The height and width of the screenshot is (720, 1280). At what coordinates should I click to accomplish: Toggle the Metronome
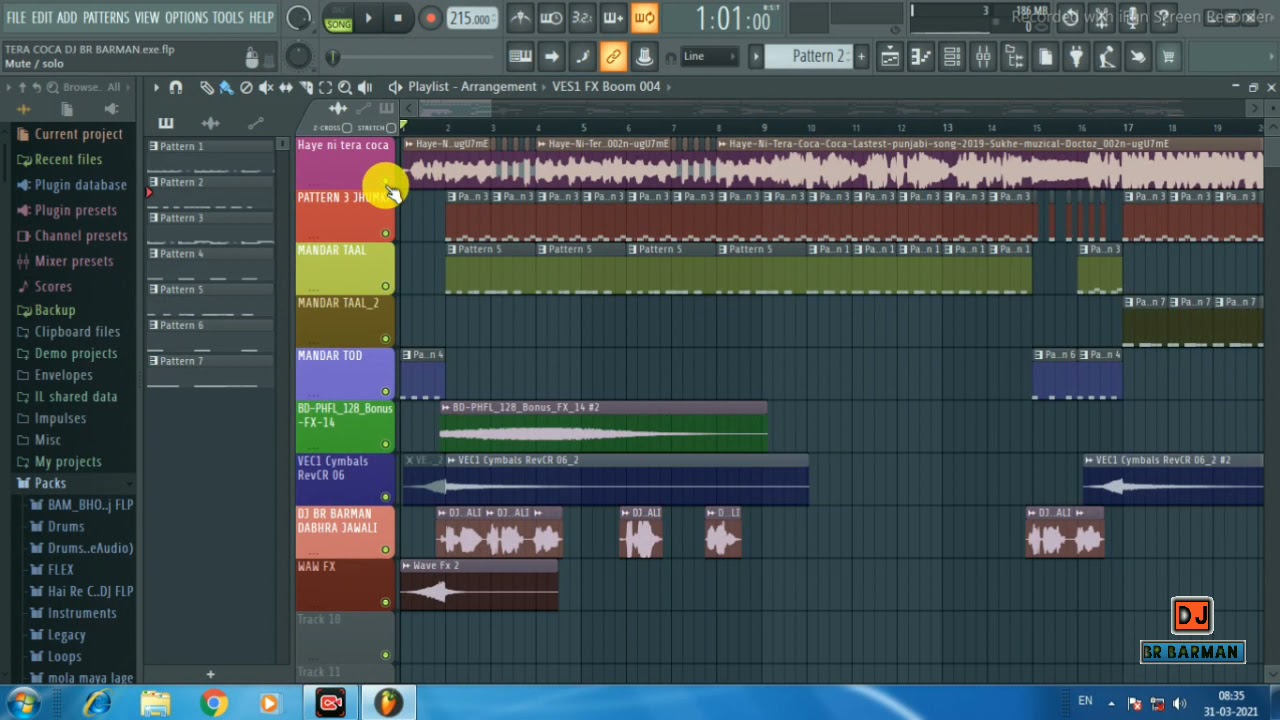pyautogui.click(x=520, y=18)
